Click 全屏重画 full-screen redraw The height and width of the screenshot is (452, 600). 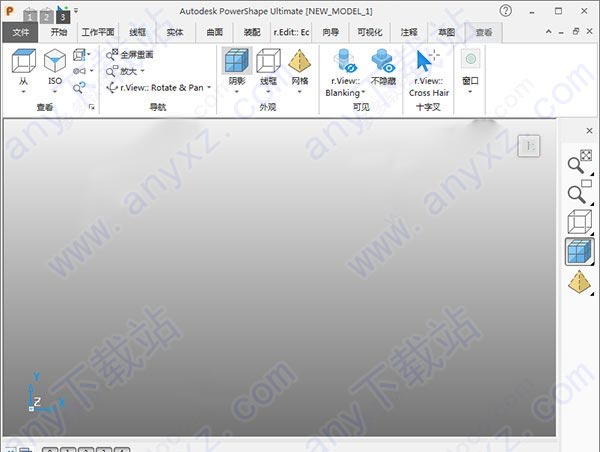click(x=130, y=55)
